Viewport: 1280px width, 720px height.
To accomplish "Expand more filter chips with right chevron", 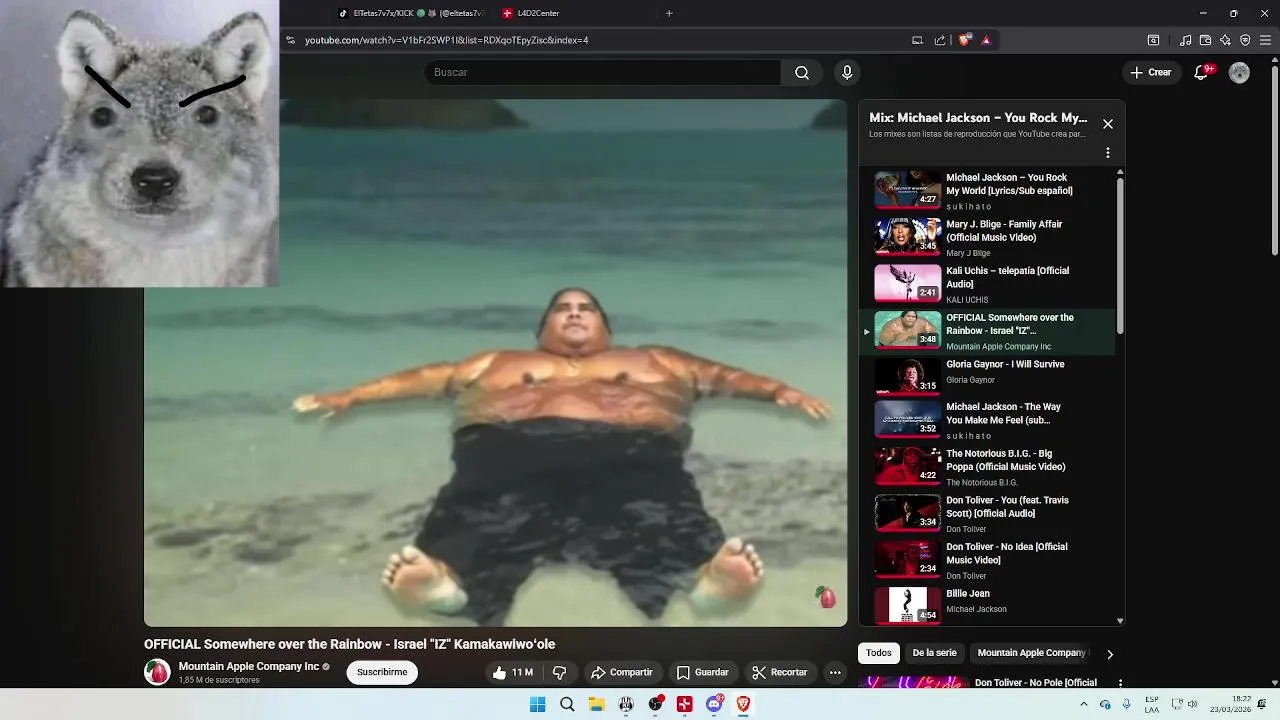I will pyautogui.click(x=1109, y=654).
